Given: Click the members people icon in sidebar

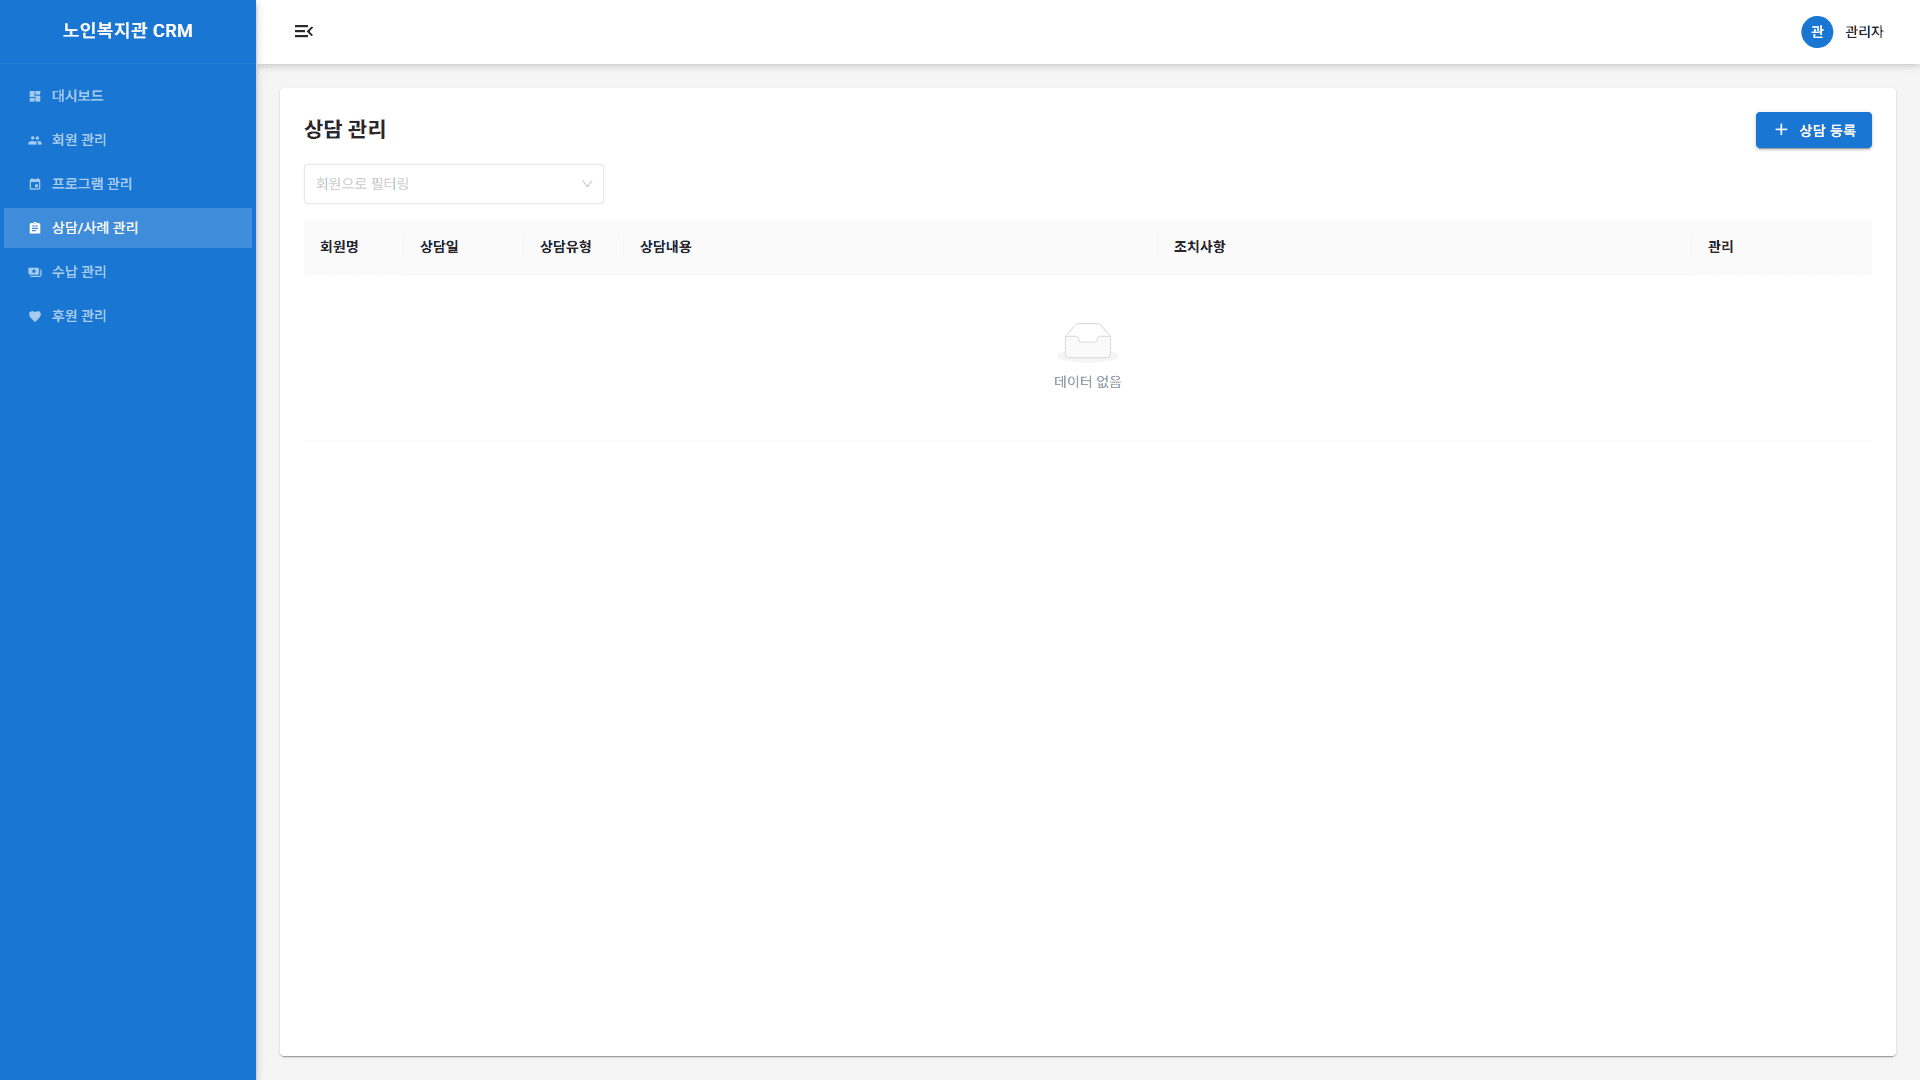Looking at the screenshot, I should [35, 140].
